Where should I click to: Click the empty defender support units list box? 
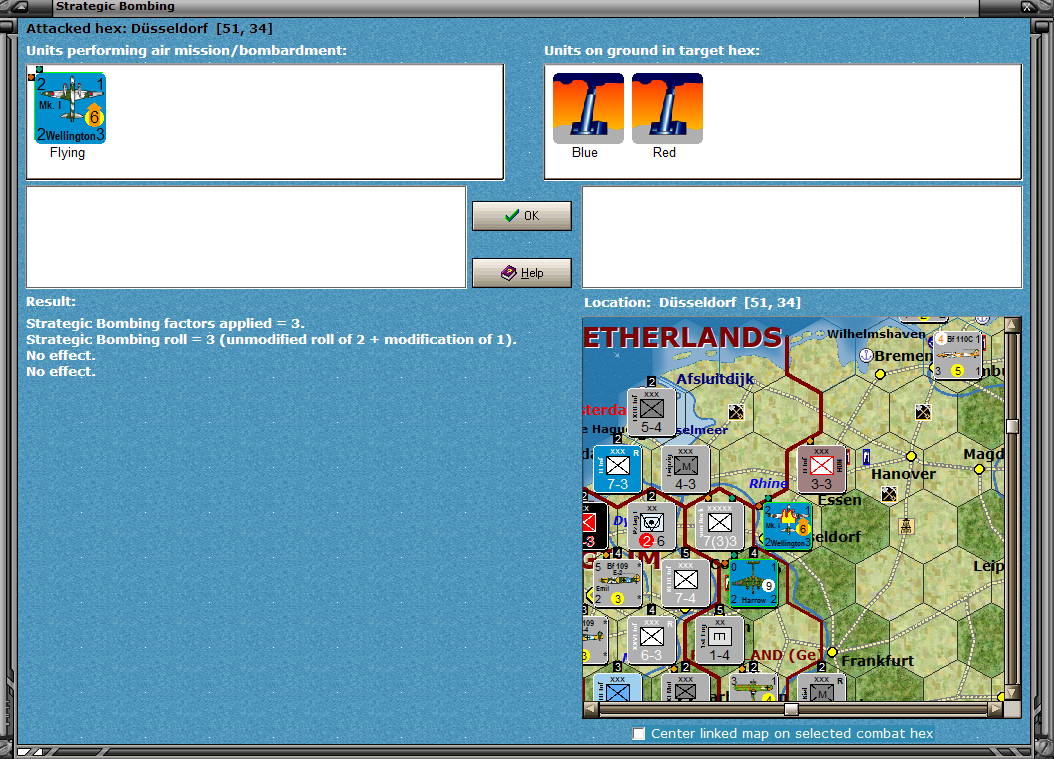[x=802, y=237]
